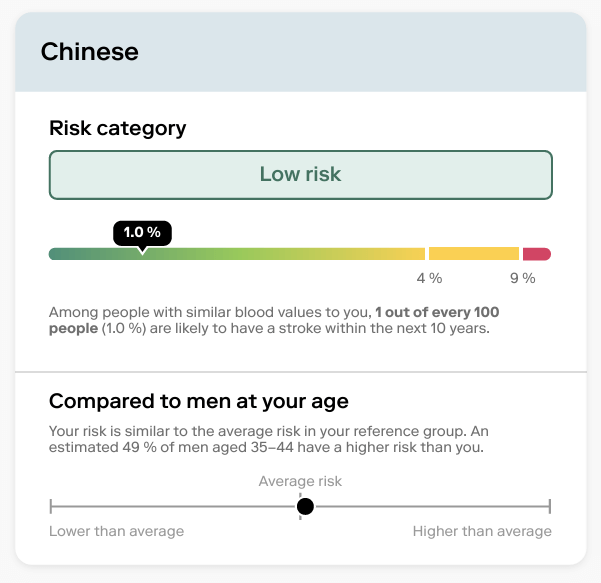
Task: Click the green gradient risk bar
Action: tap(237, 254)
